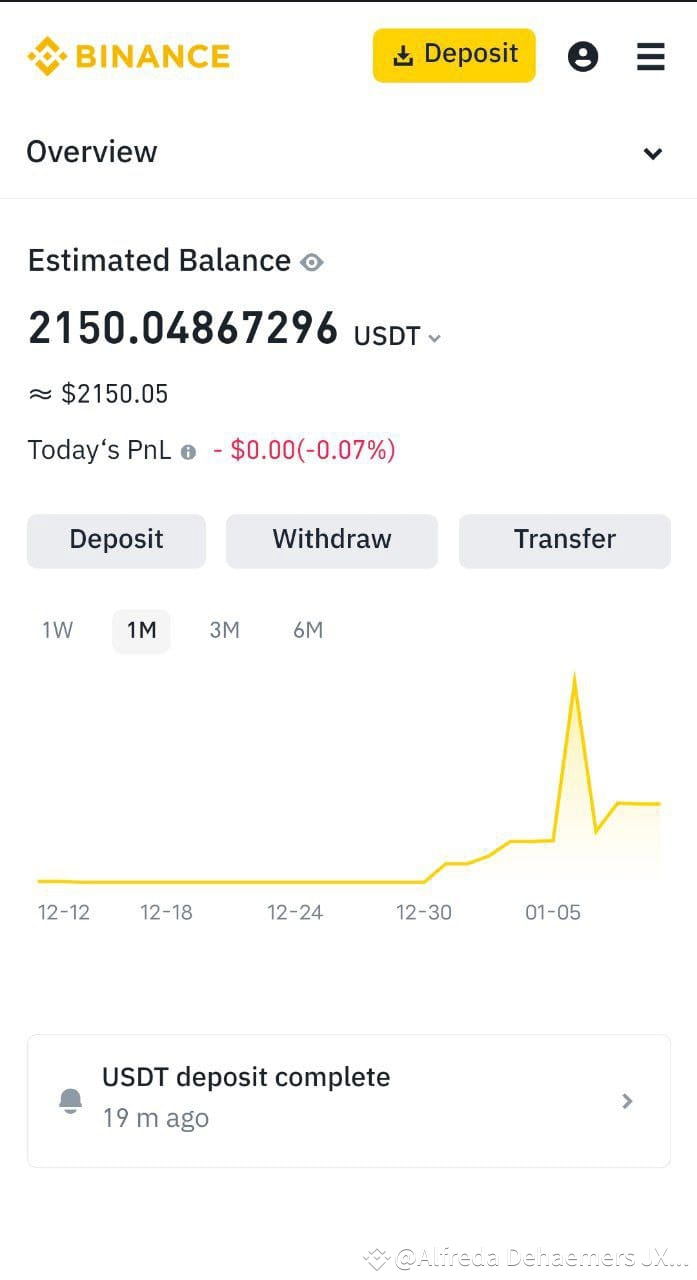Click the chart peak near 01-05
Viewport: 697px width, 1280px height.
tap(575, 675)
